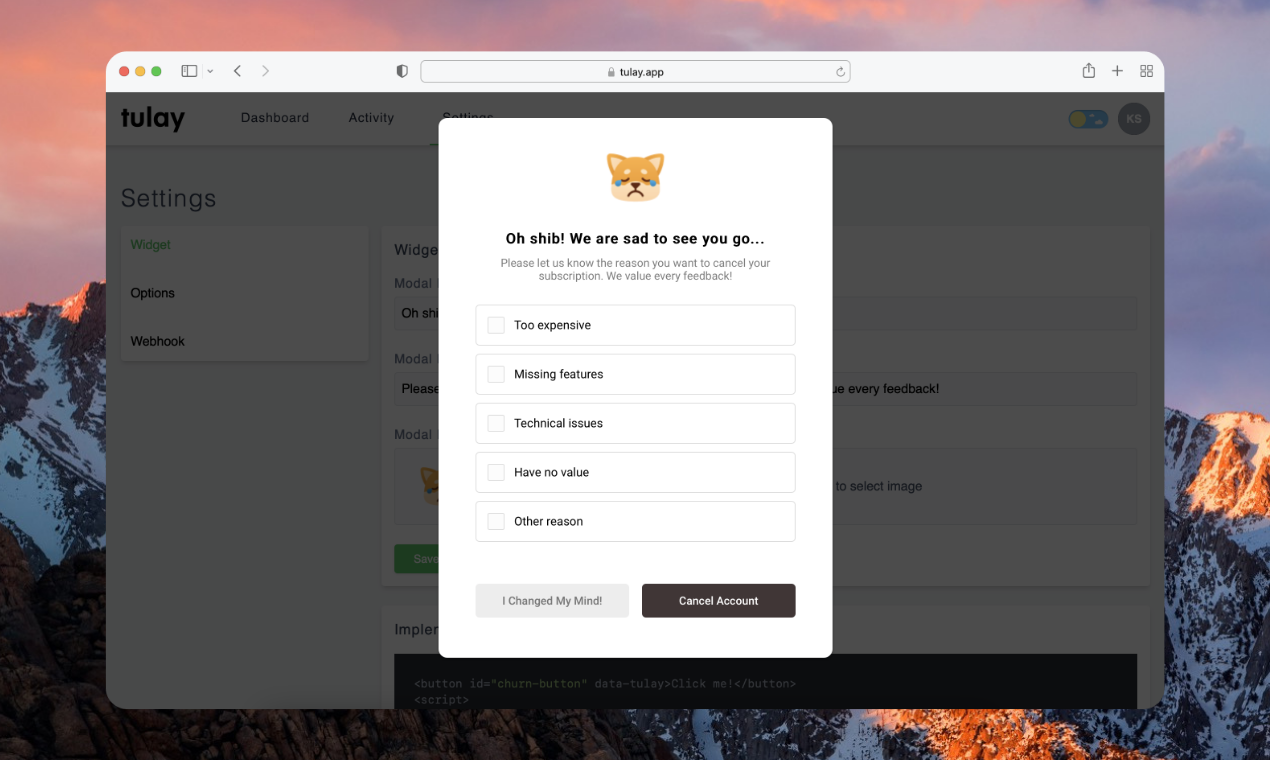This screenshot has width=1270, height=760.
Task: Open the Dashboard nav item
Action: 275,118
